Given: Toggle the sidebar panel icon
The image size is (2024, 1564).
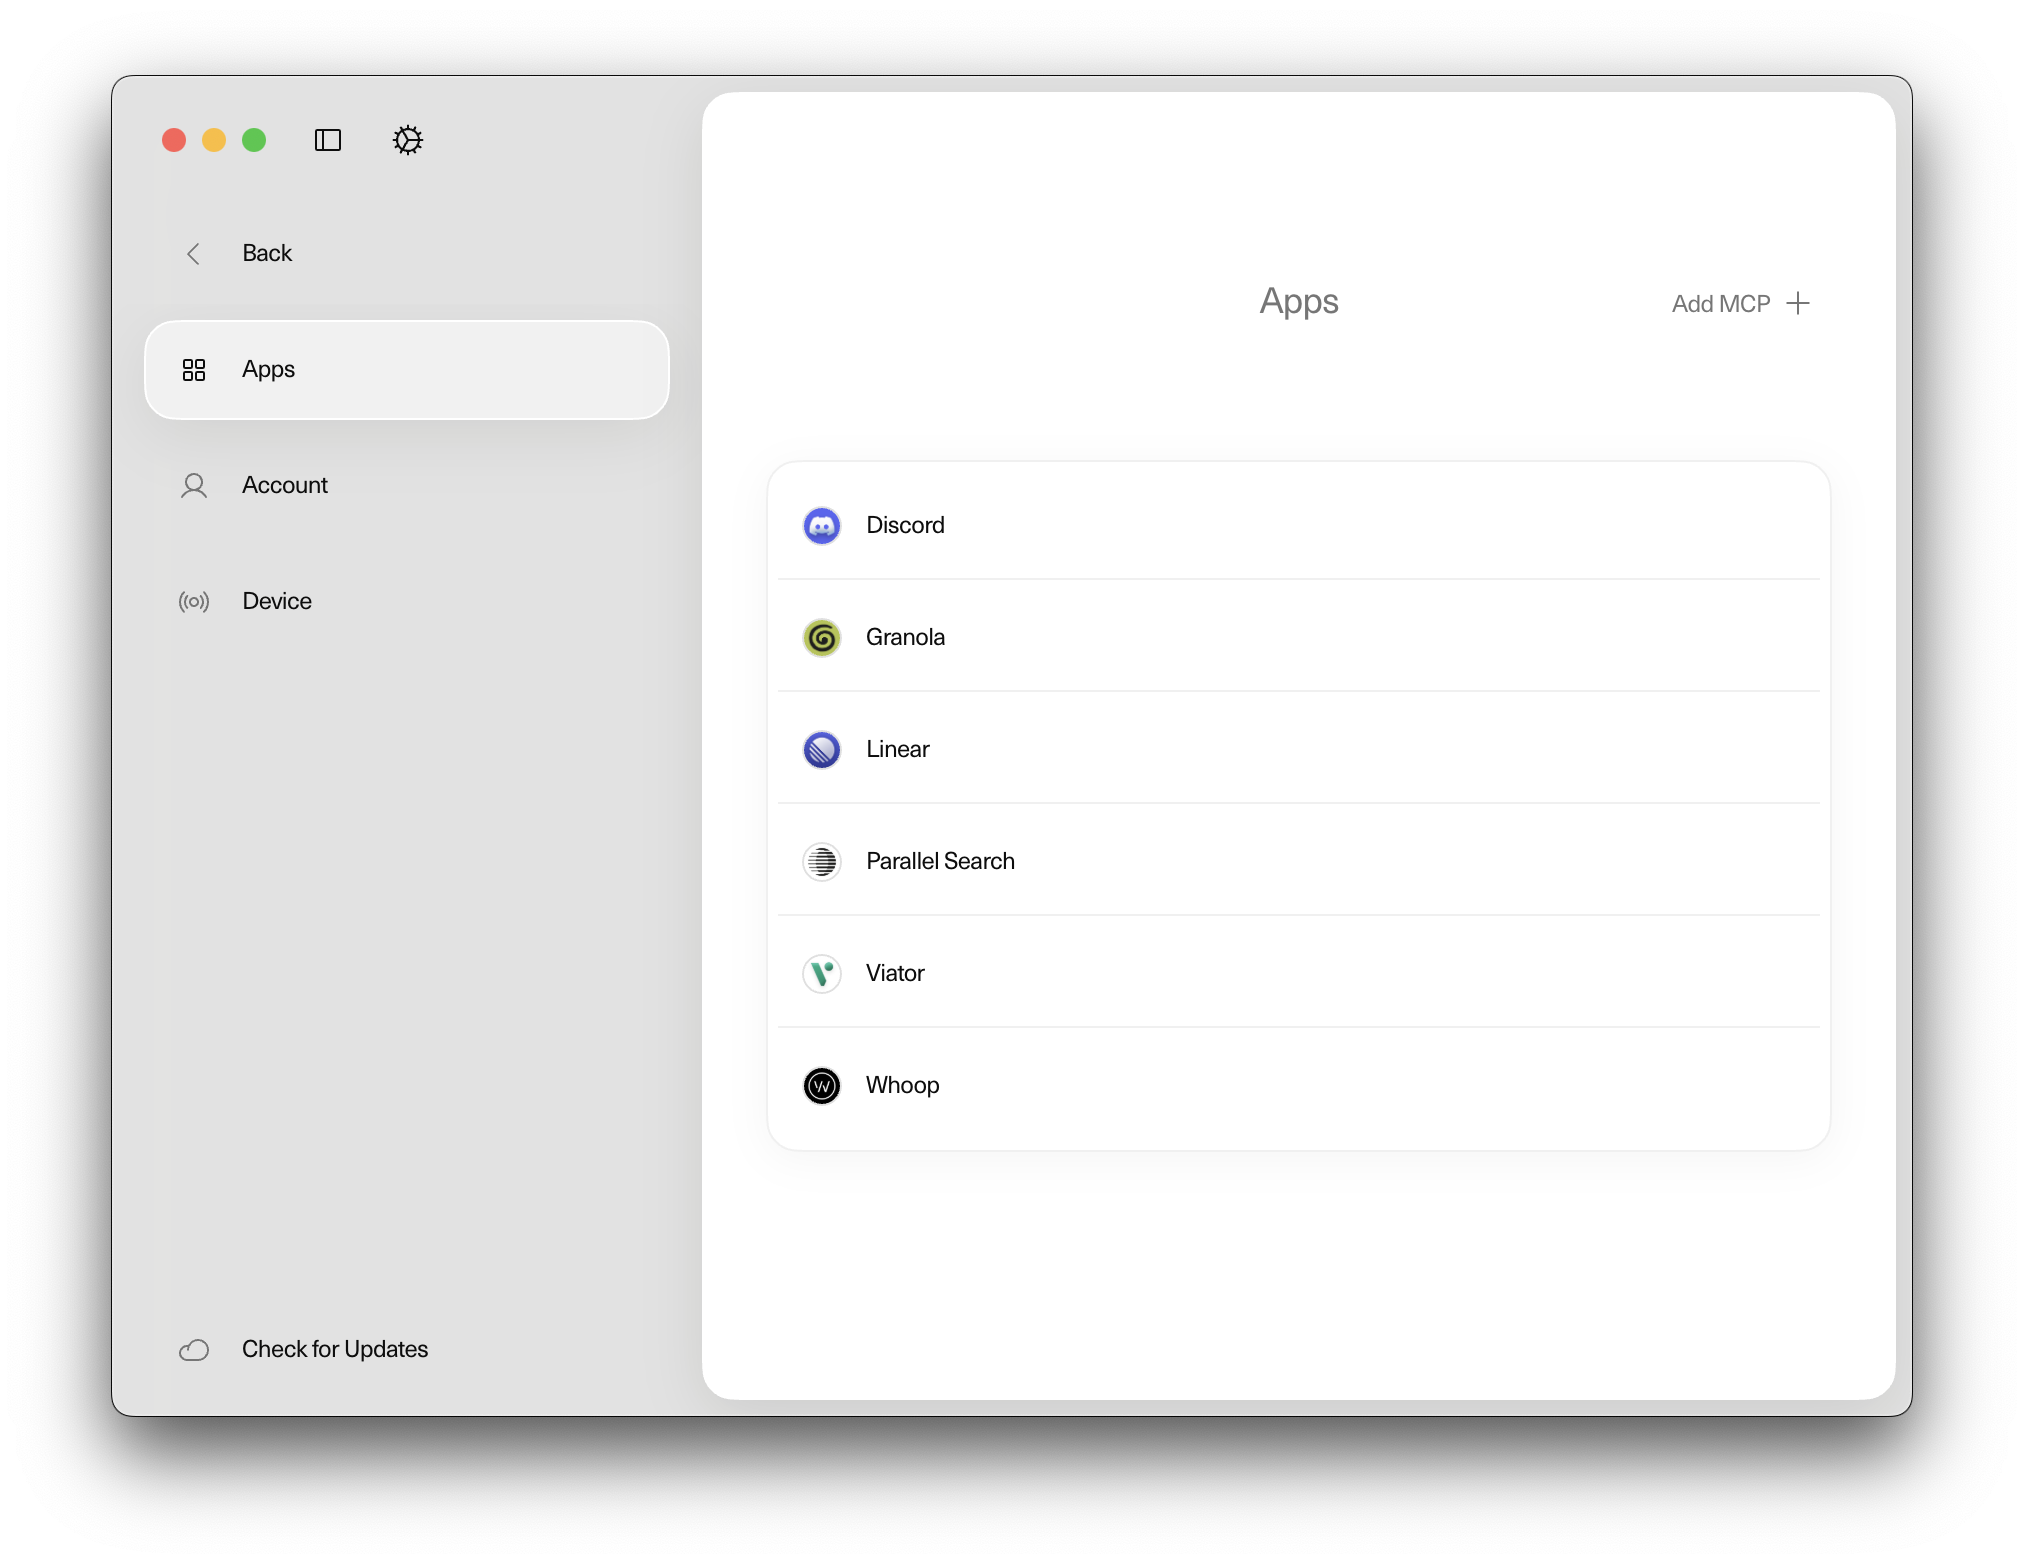Looking at the screenshot, I should coord(328,140).
